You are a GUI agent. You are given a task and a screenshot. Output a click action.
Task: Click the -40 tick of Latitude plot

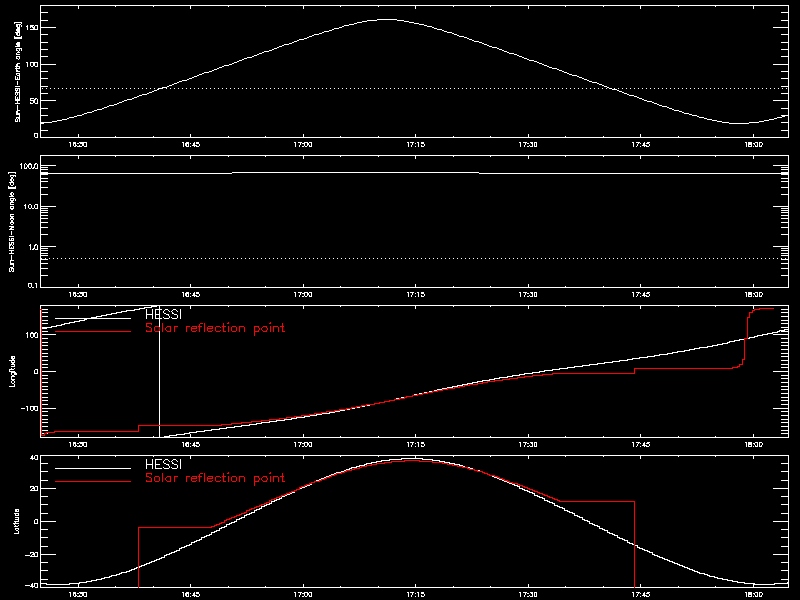[x=32, y=585]
